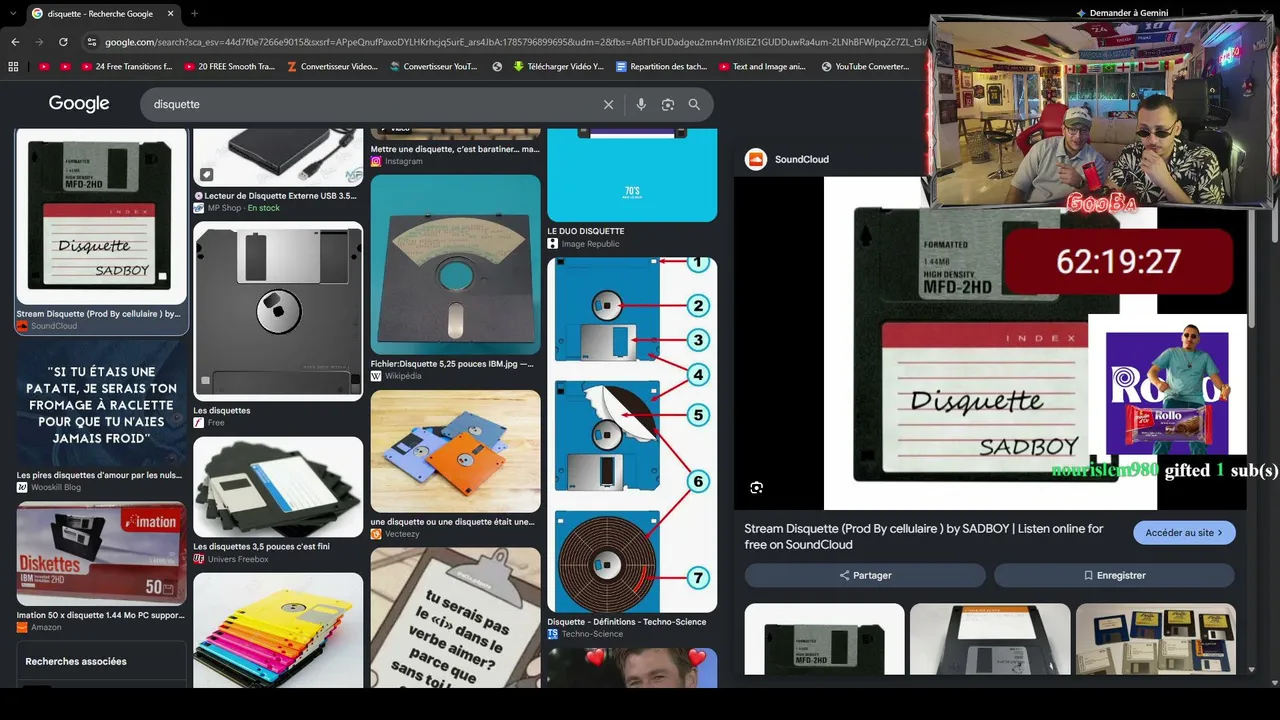Image resolution: width=1280 pixels, height=720 pixels.
Task: Open first YouTube bookmark icon
Action: tap(44, 67)
